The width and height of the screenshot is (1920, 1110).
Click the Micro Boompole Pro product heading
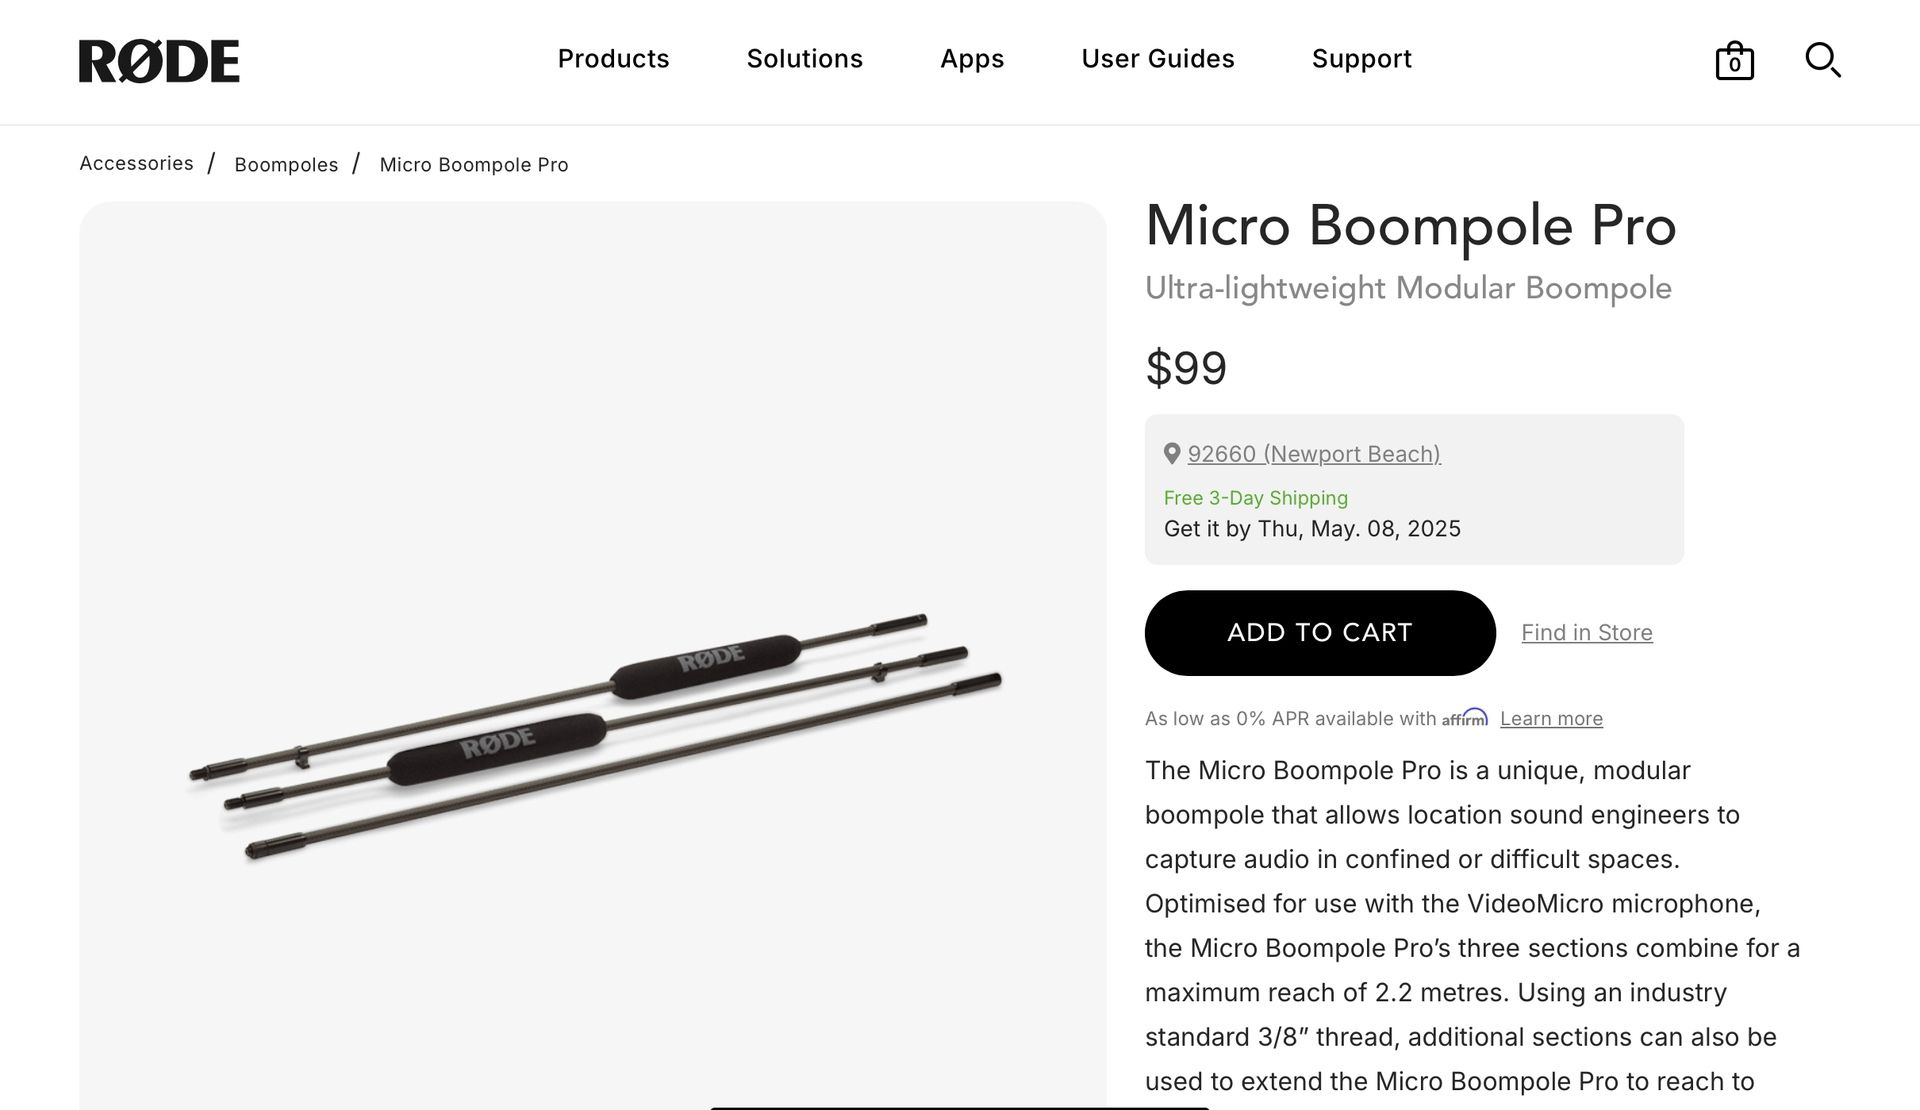pos(1410,226)
